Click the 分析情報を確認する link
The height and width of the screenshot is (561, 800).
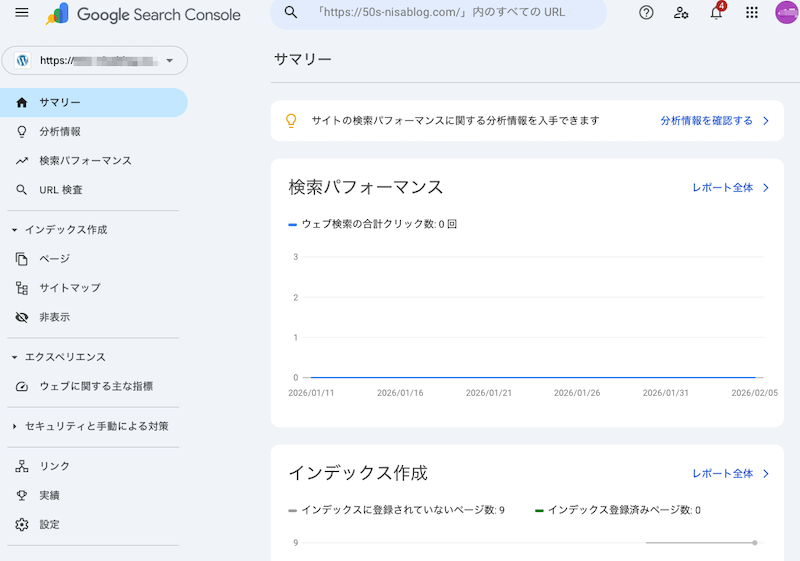(x=714, y=120)
